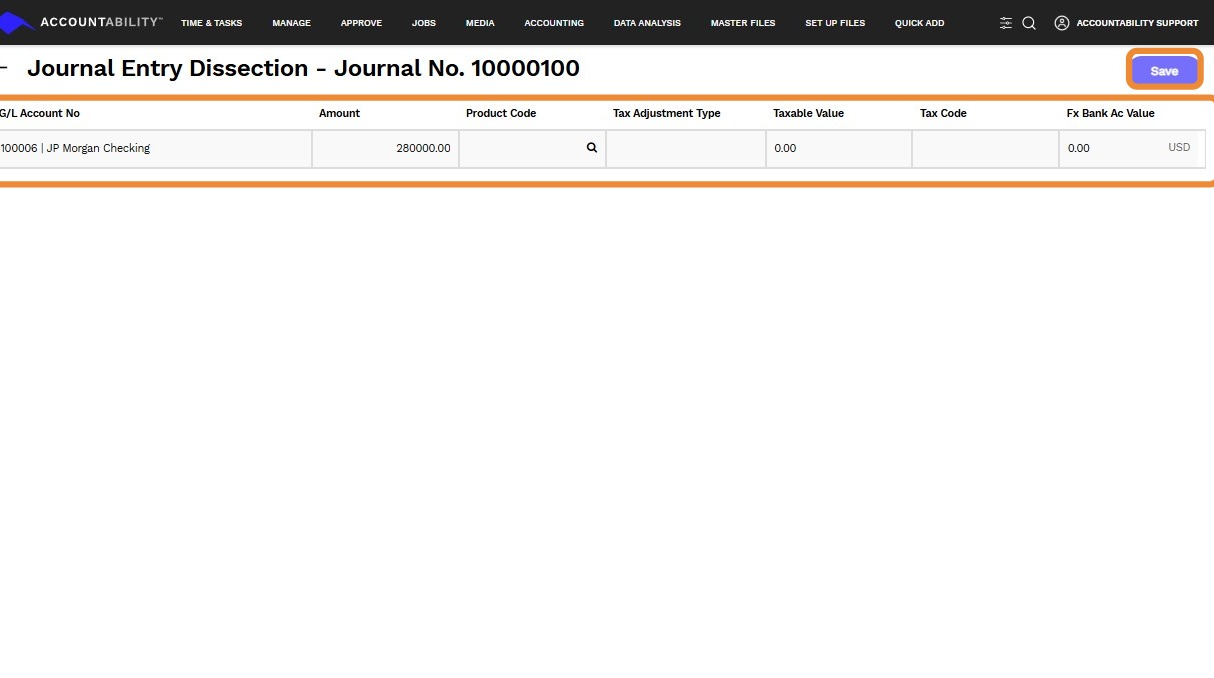The width and height of the screenshot is (1214, 678).
Task: Open the Quick Add menu
Action: point(919,23)
